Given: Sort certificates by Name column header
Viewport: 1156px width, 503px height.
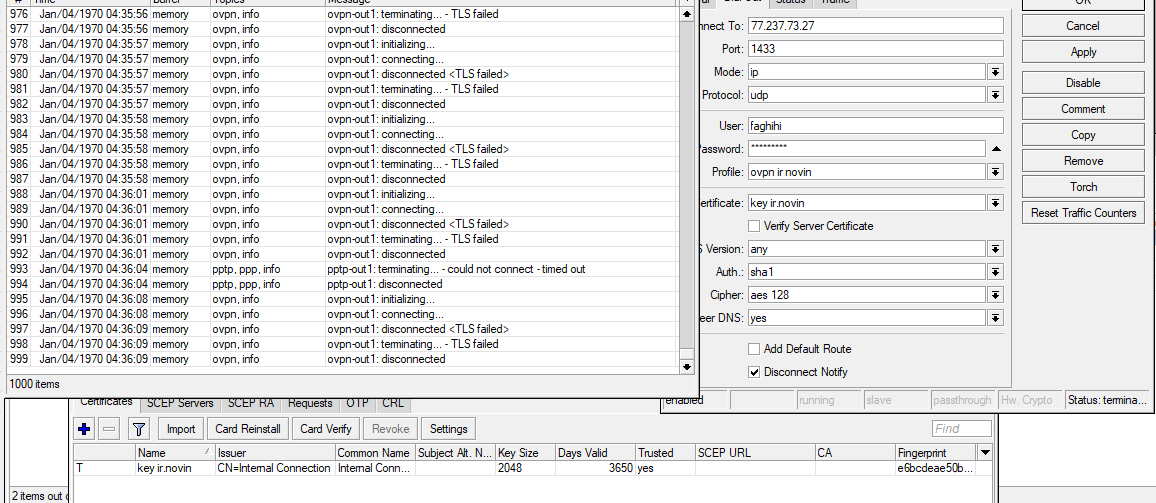Looking at the screenshot, I should coord(175,453).
